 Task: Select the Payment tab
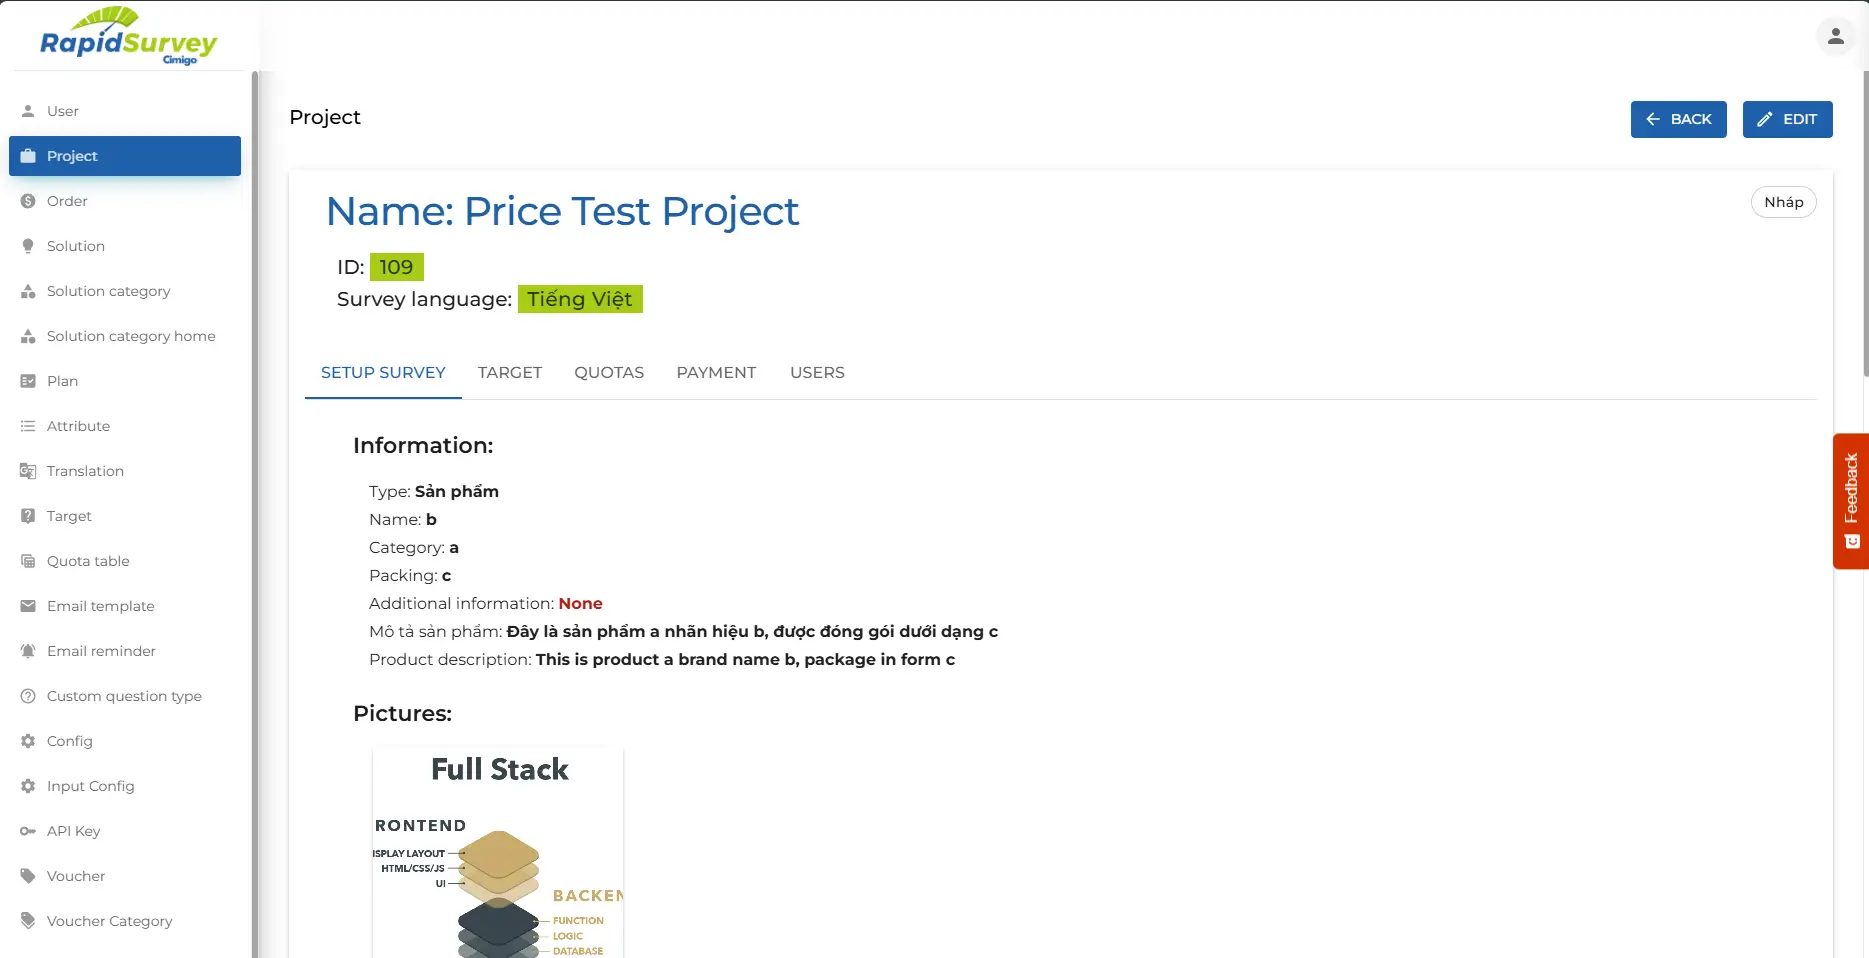[x=716, y=373]
